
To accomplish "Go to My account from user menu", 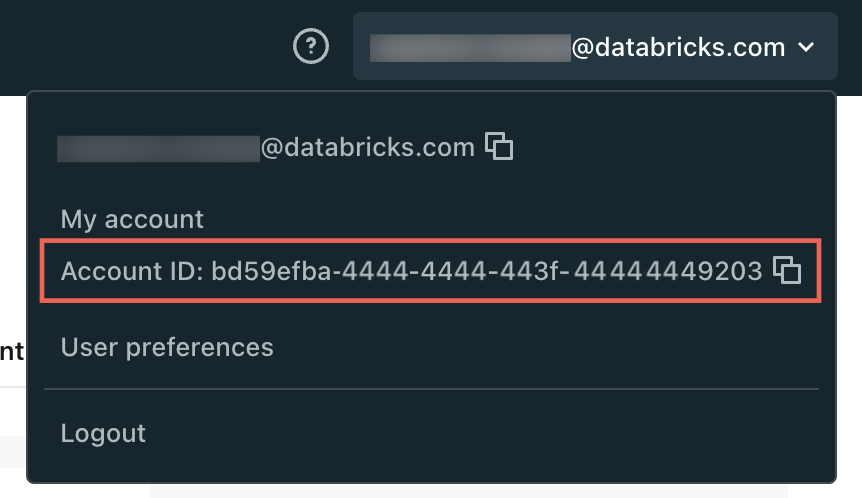I will tap(132, 219).
